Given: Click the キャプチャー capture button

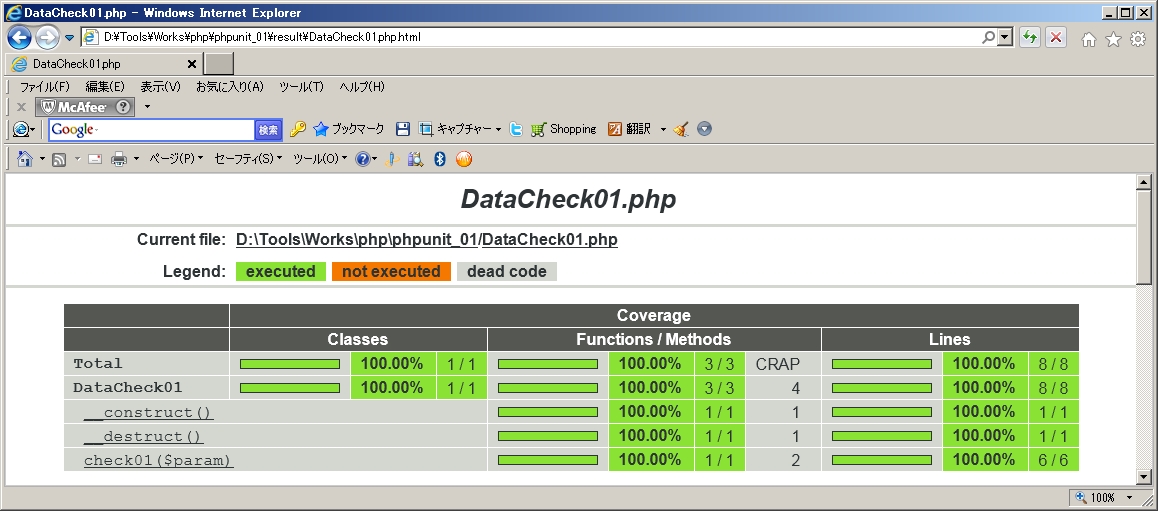Looking at the screenshot, I should pyautogui.click(x=455, y=129).
